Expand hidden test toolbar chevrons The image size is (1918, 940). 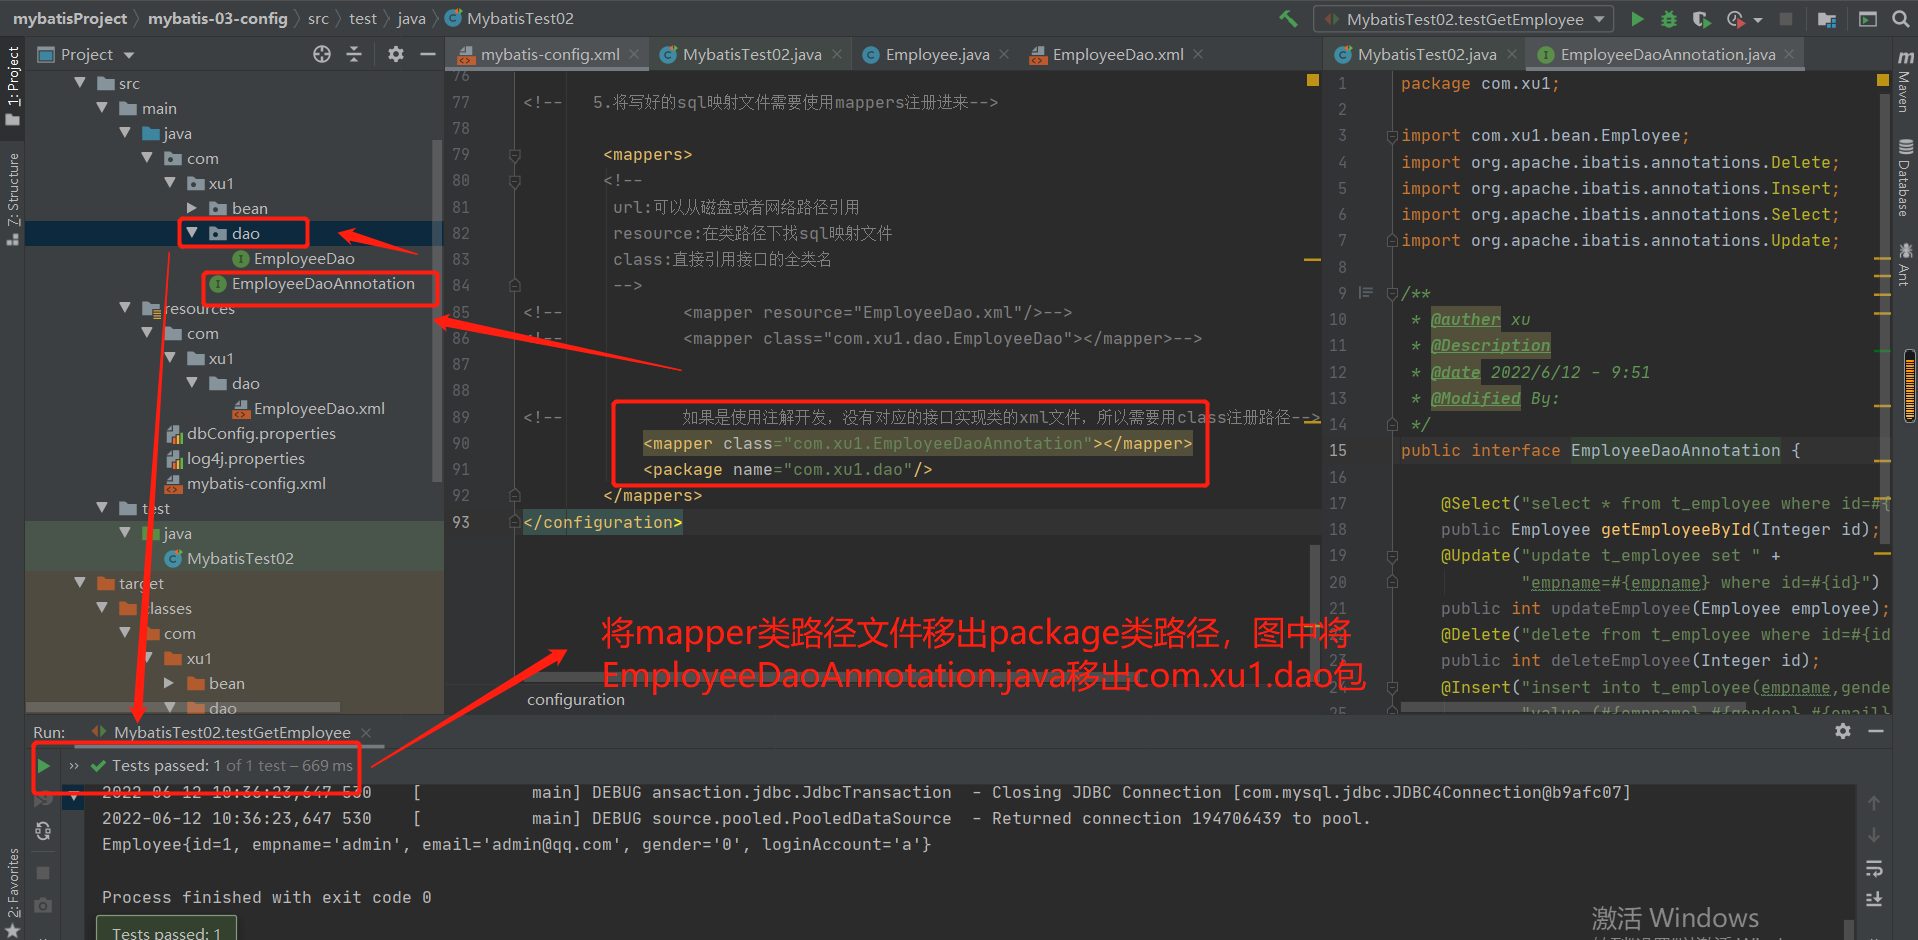pyautogui.click(x=74, y=766)
